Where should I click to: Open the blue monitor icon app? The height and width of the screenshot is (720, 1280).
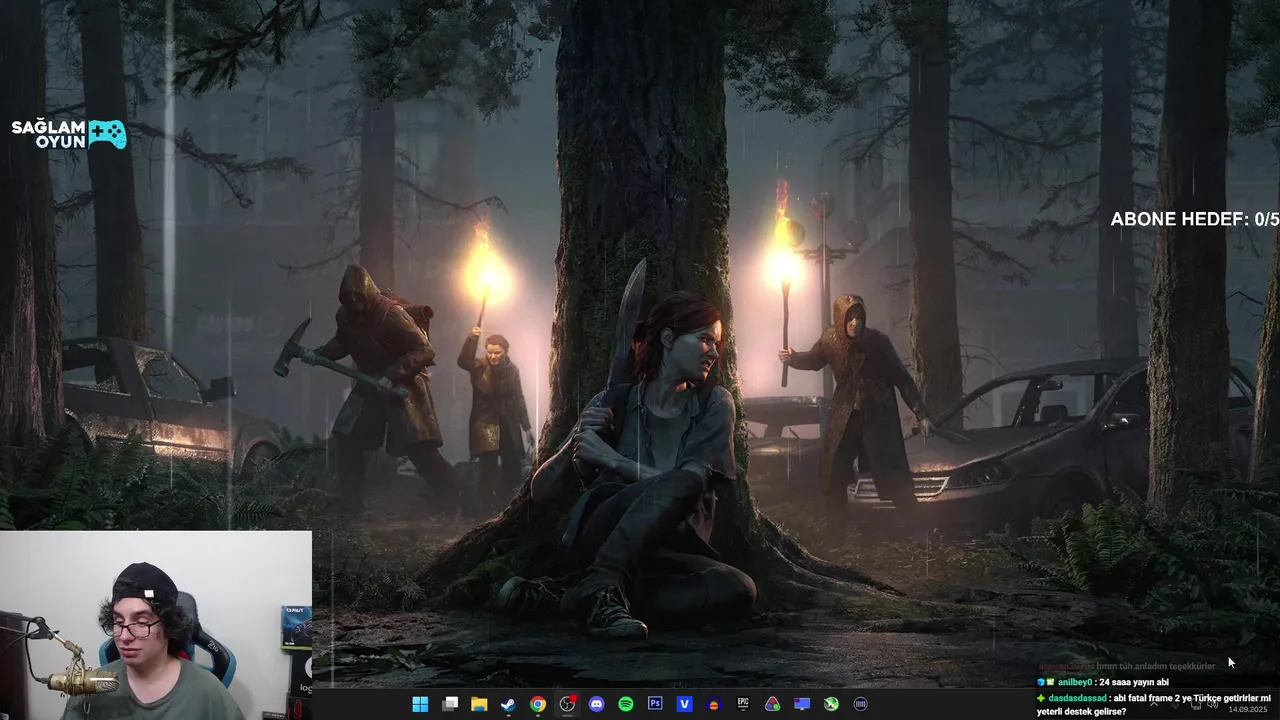point(802,704)
